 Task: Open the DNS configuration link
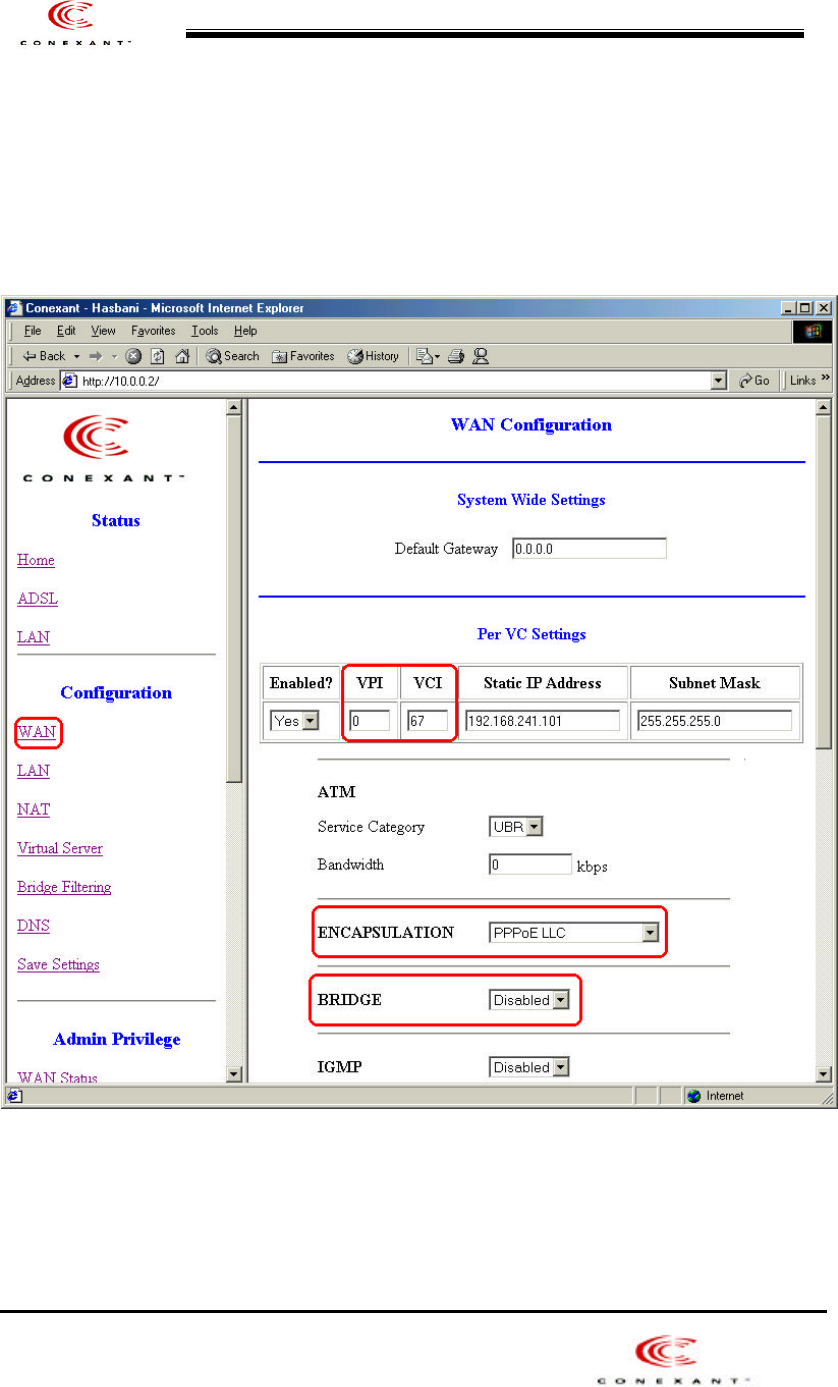click(x=33, y=926)
